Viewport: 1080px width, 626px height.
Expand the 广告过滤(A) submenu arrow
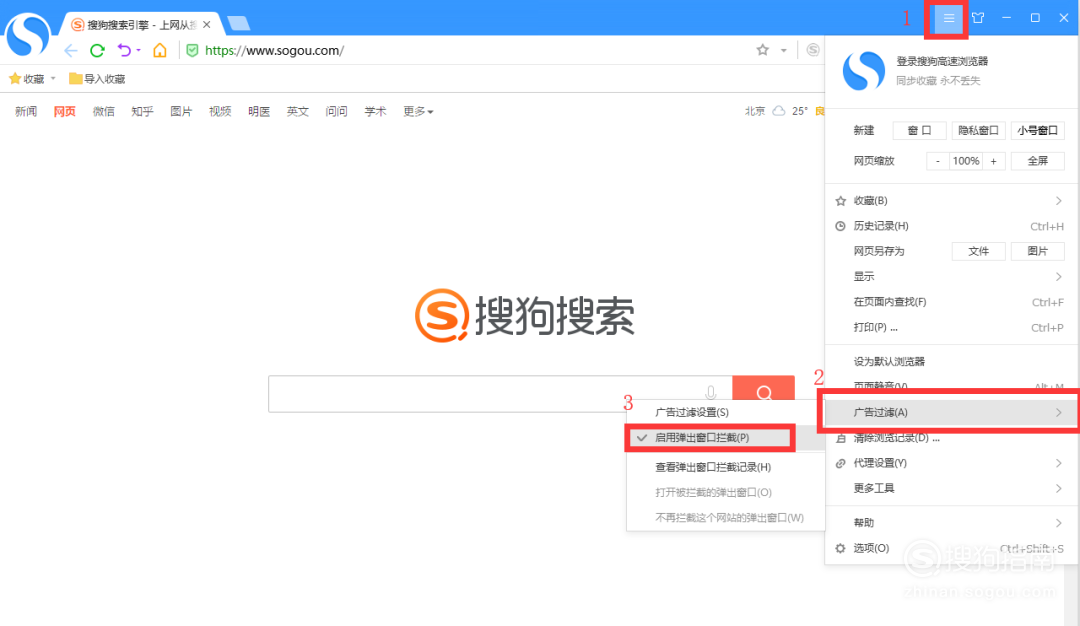click(1059, 412)
